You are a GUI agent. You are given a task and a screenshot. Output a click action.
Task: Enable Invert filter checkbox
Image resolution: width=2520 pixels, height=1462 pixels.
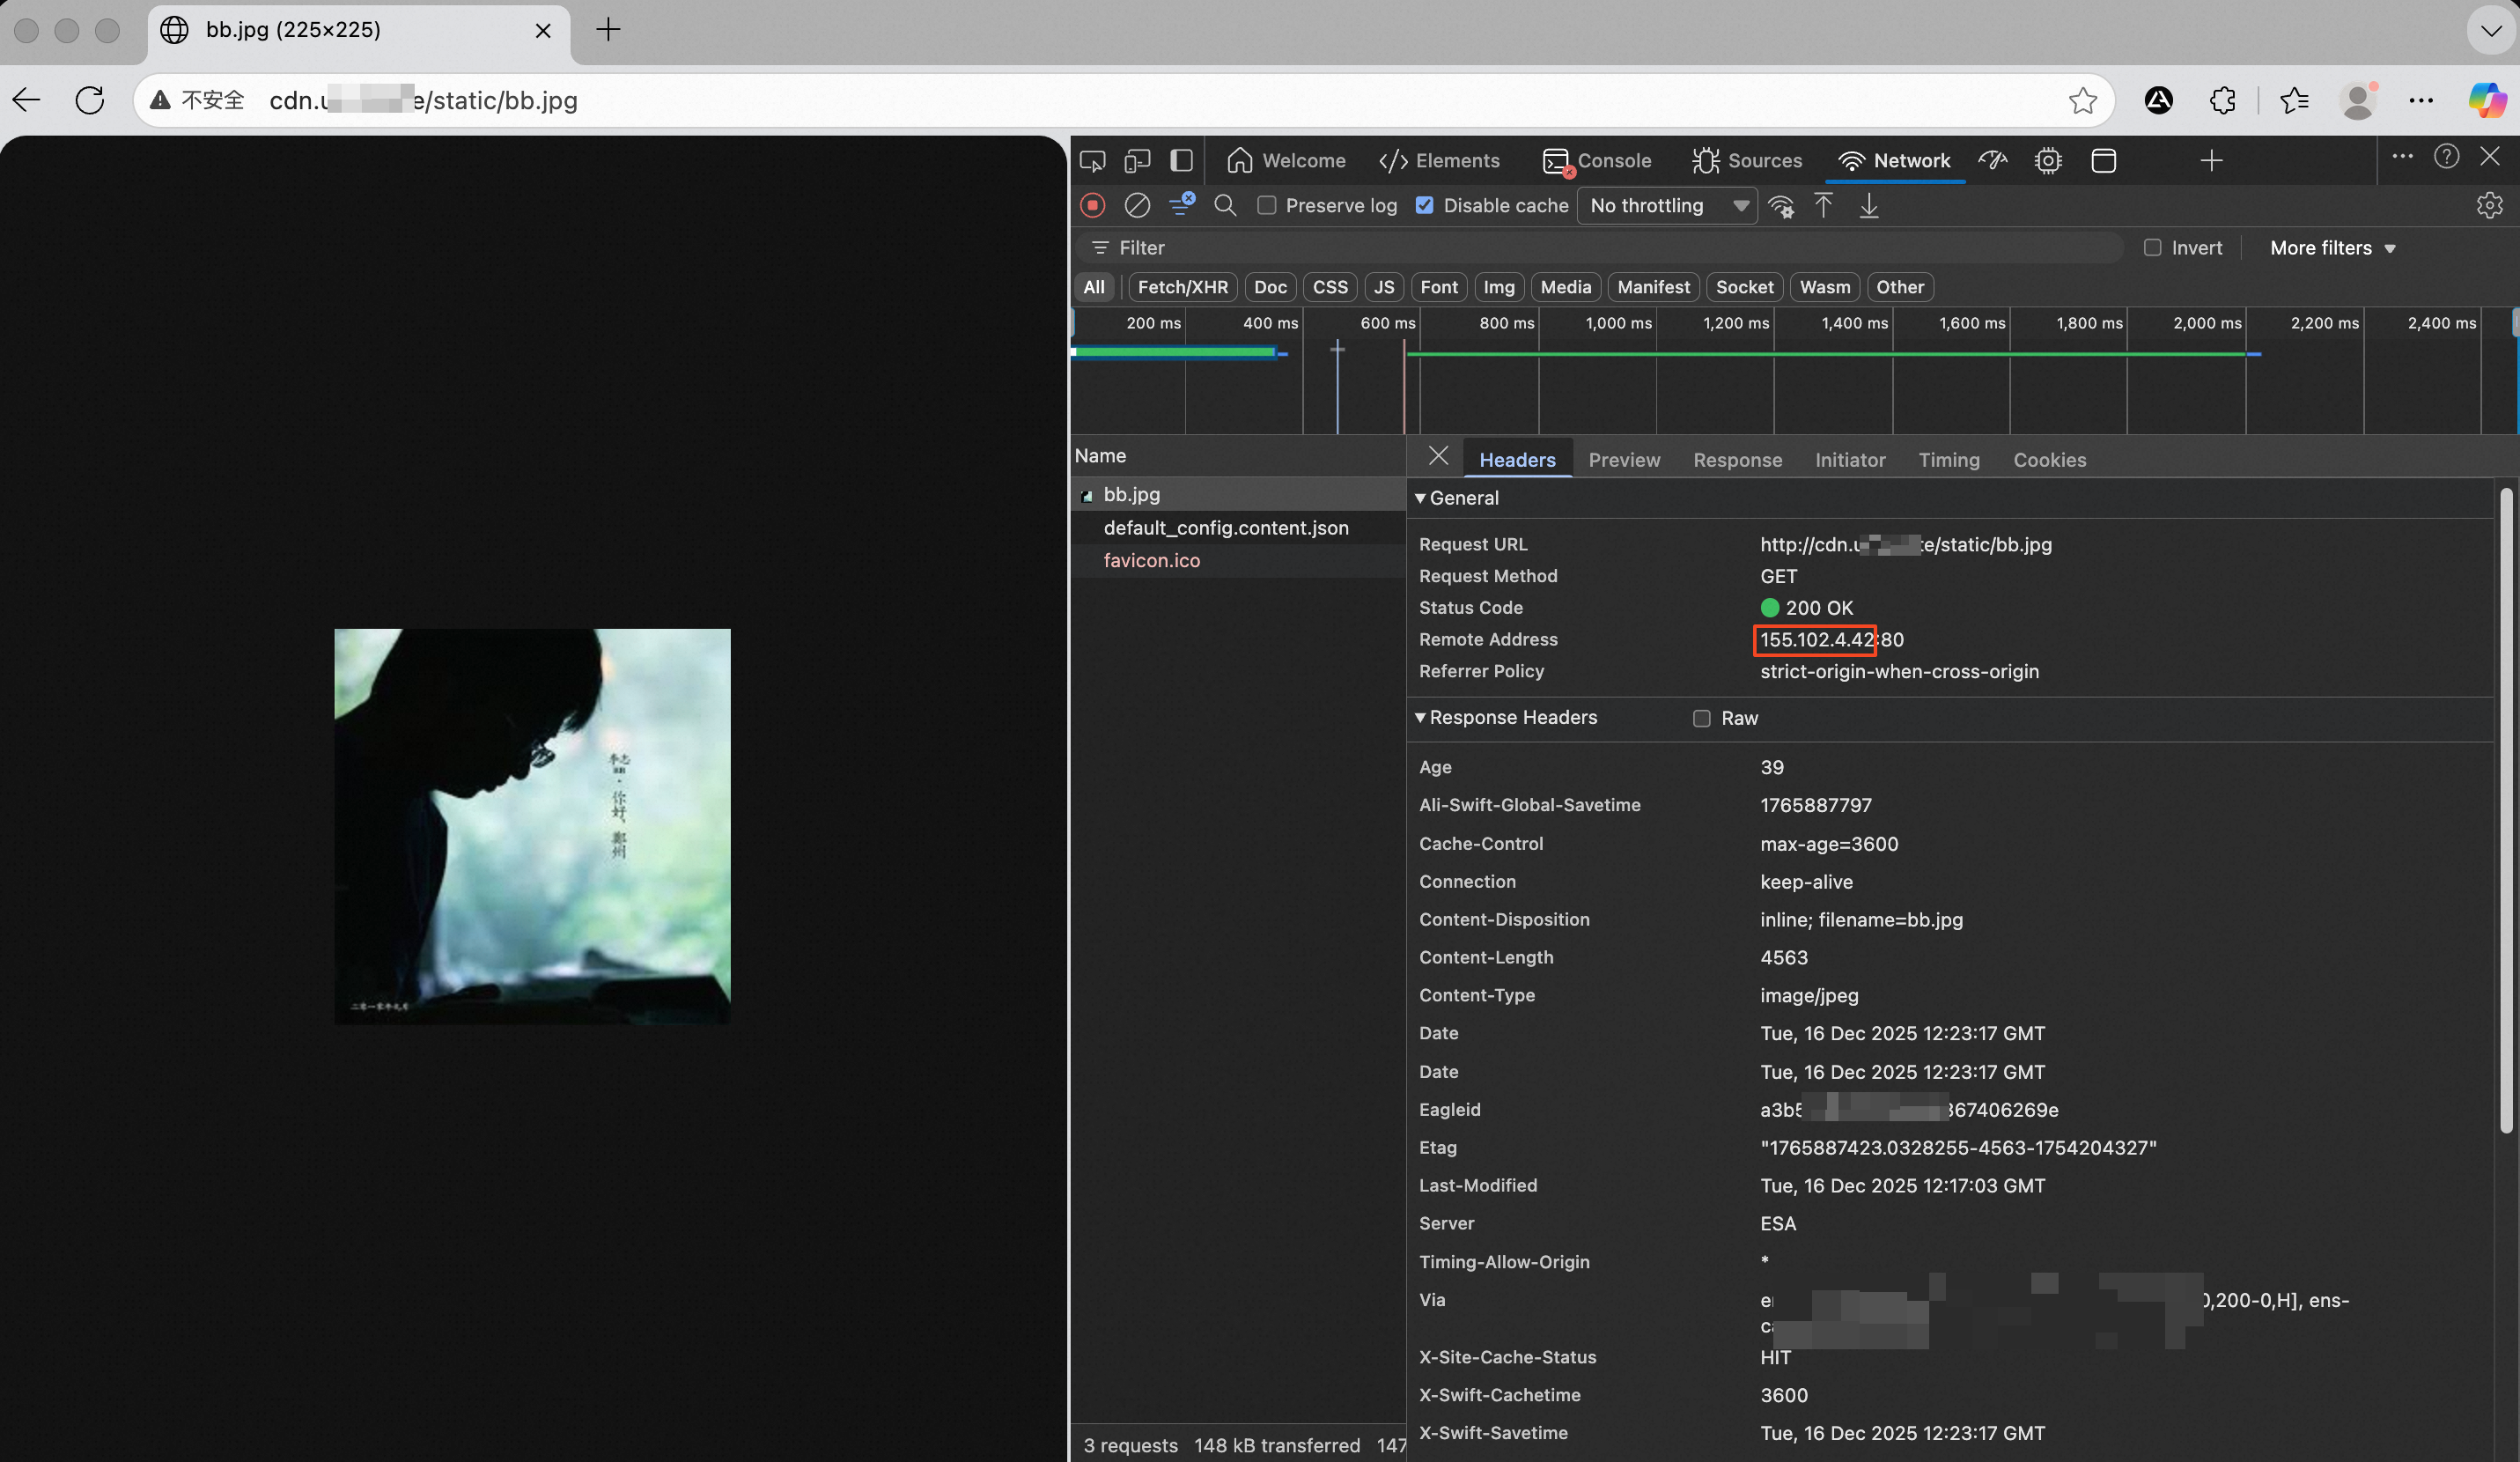[x=2153, y=248]
